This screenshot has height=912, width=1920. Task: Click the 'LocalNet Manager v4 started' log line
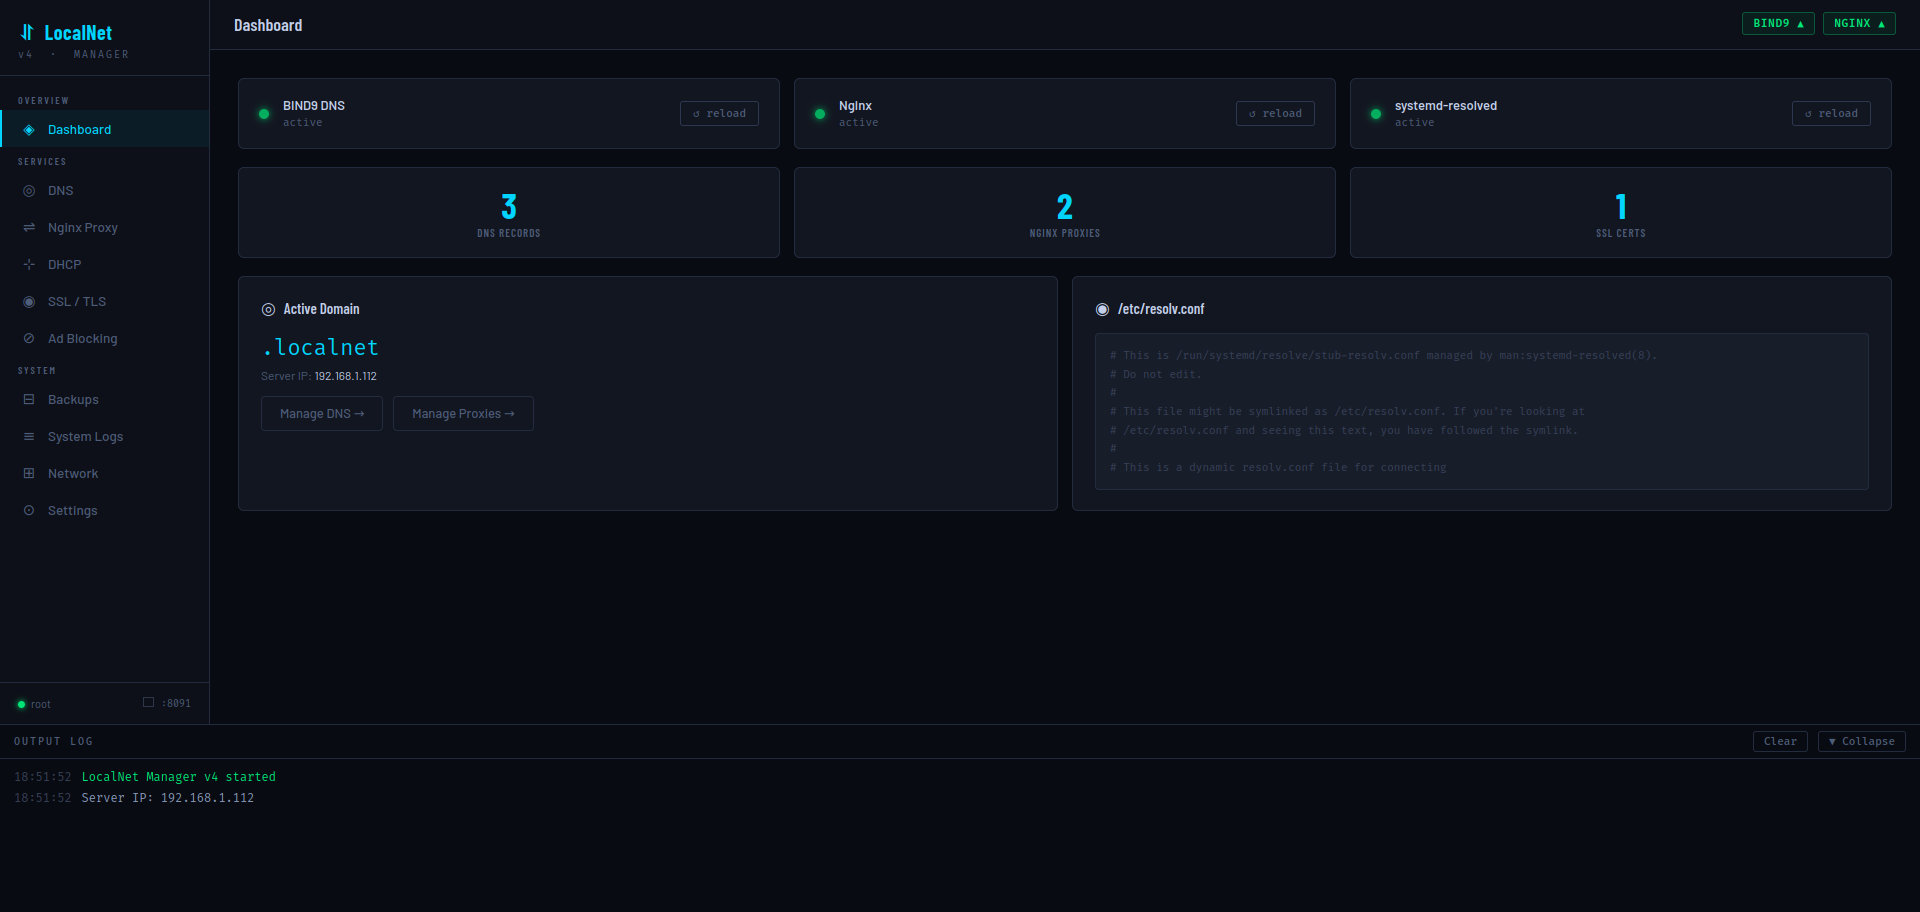pos(178,777)
